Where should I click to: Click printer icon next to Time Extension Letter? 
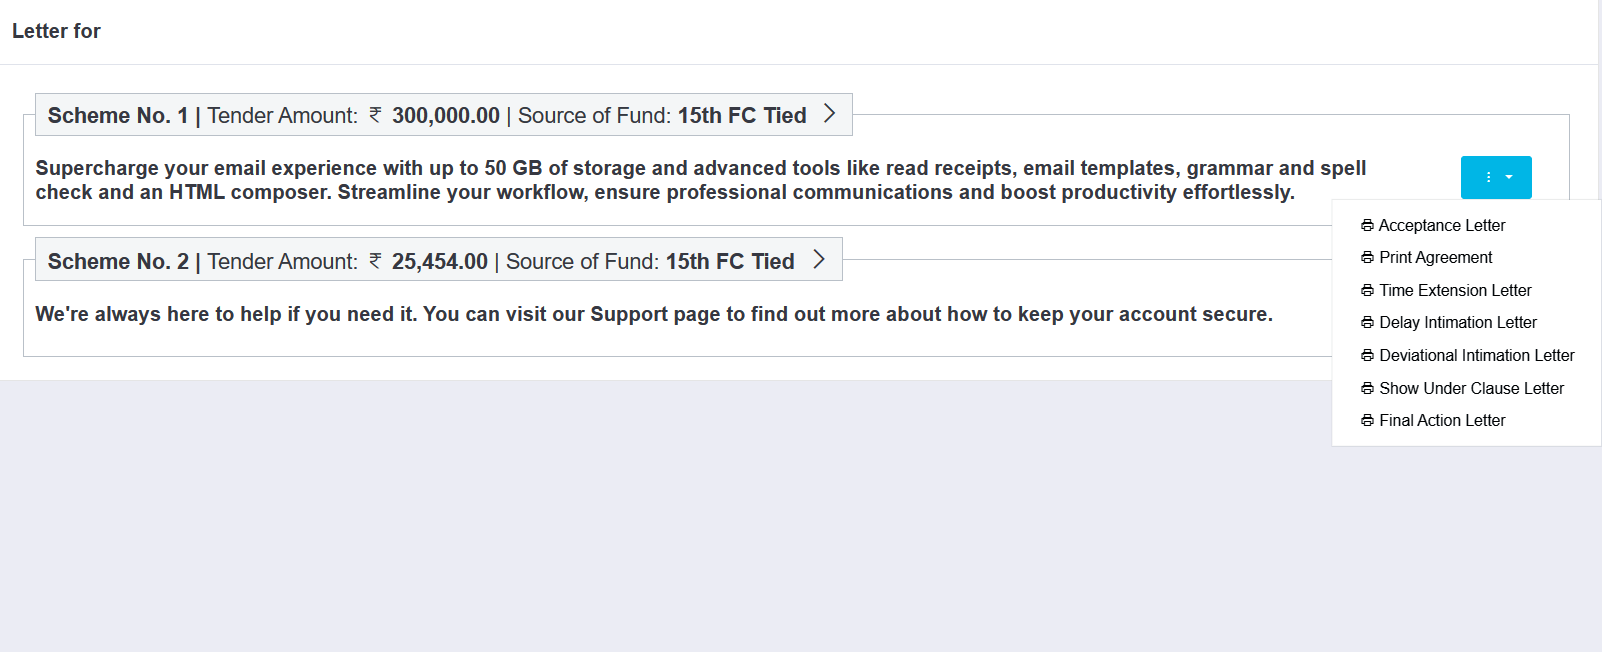(x=1367, y=291)
